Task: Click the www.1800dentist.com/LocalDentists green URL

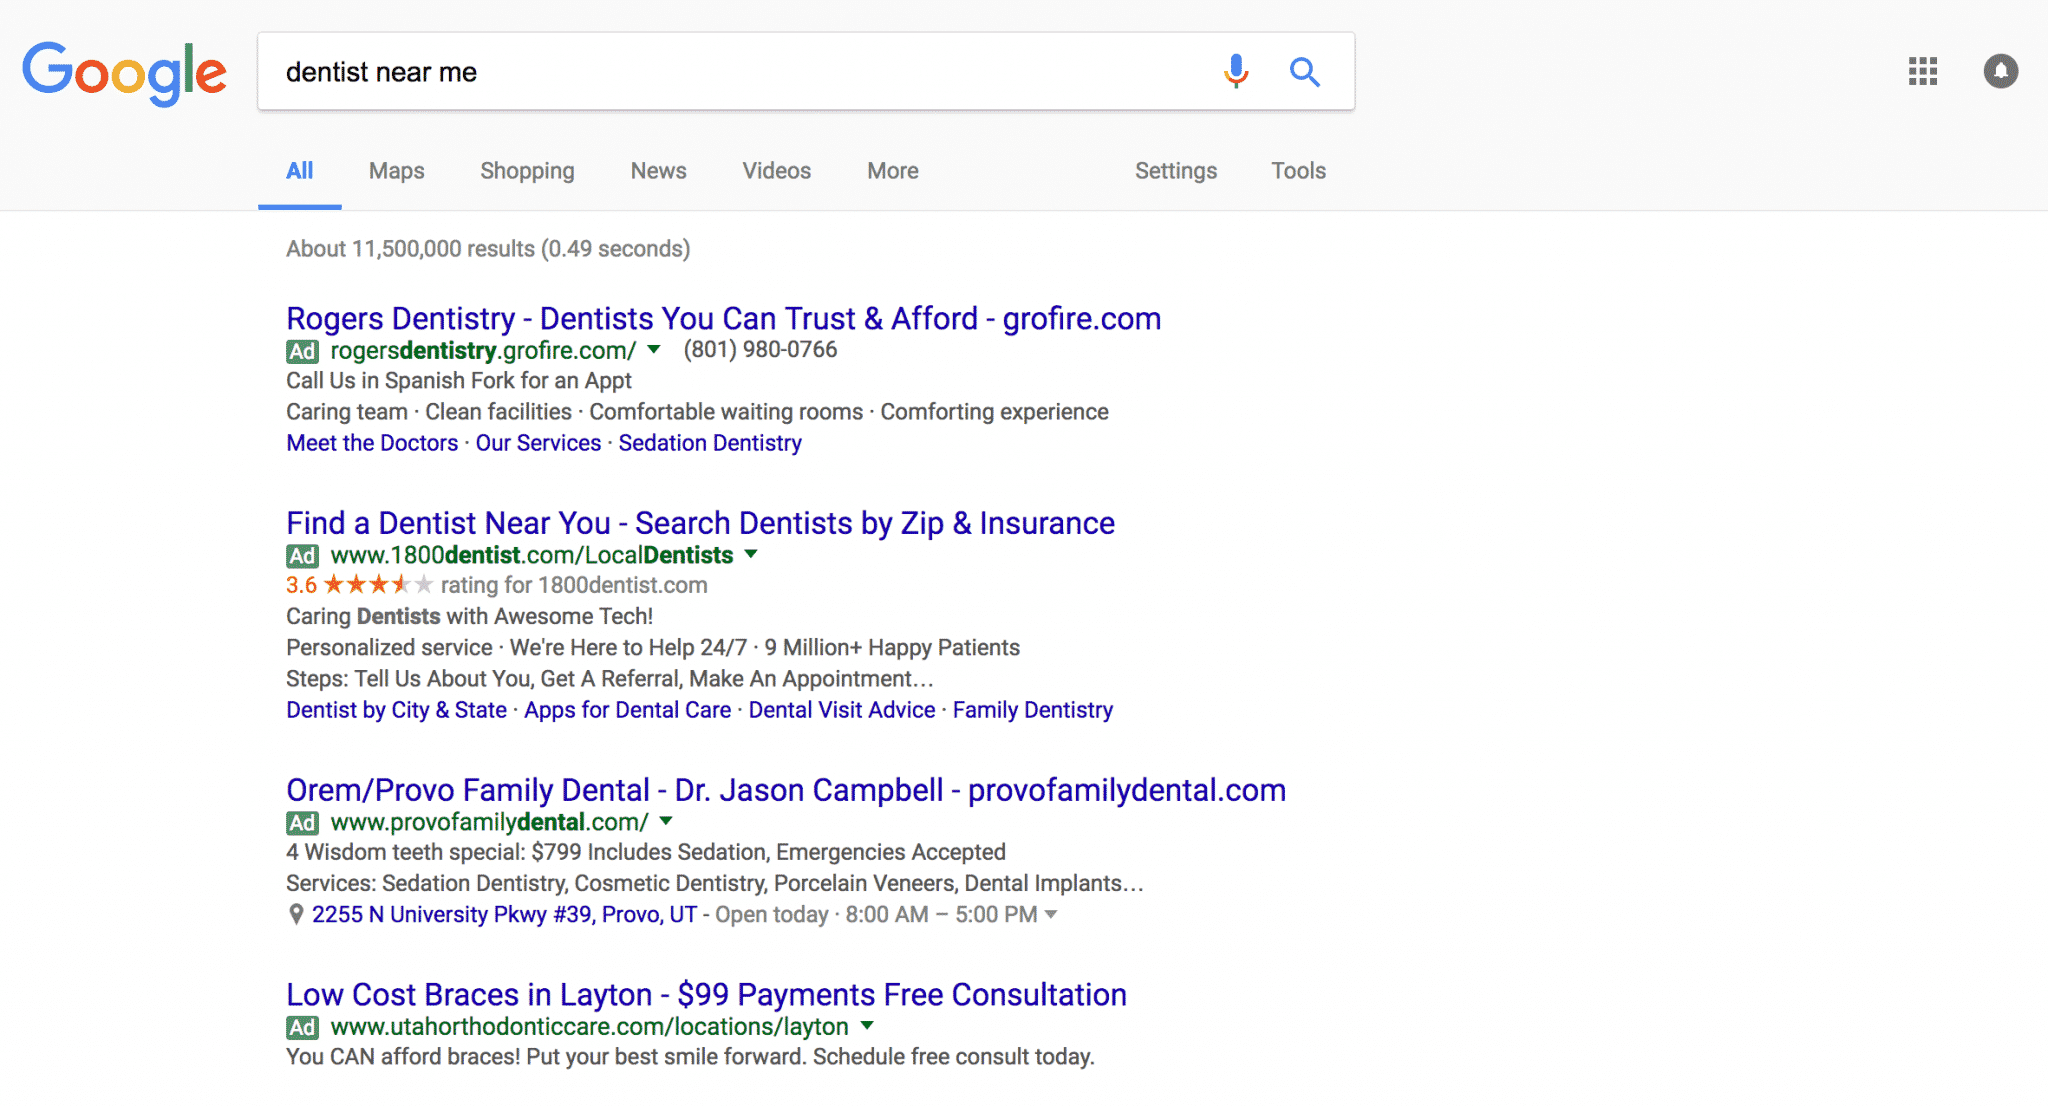Action: pyautogui.click(x=532, y=555)
